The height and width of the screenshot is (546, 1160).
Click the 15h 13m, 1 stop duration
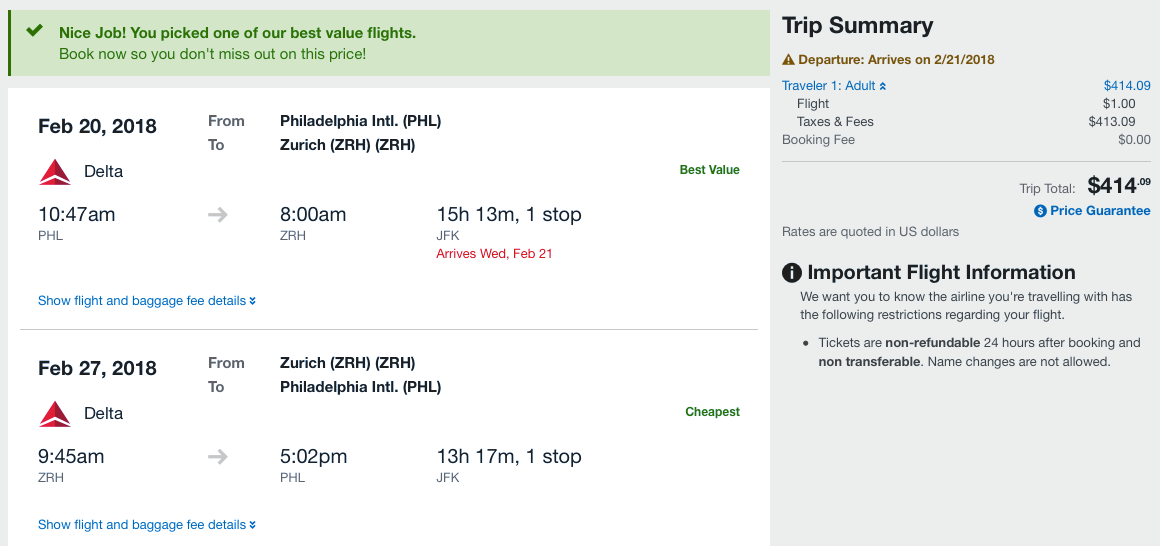click(508, 215)
